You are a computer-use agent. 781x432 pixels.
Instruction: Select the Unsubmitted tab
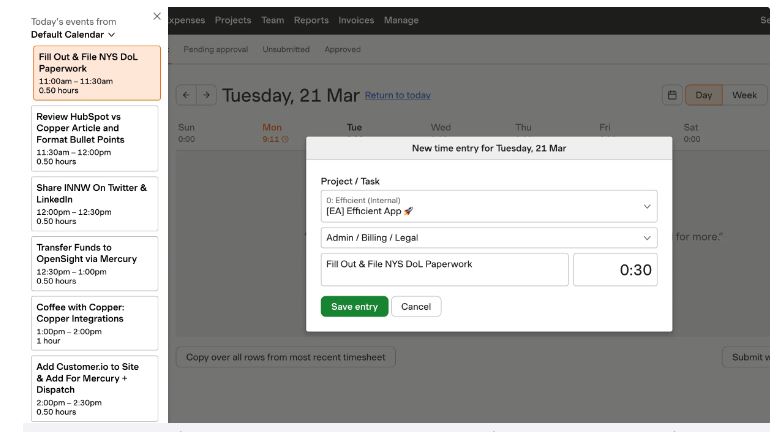(x=286, y=49)
